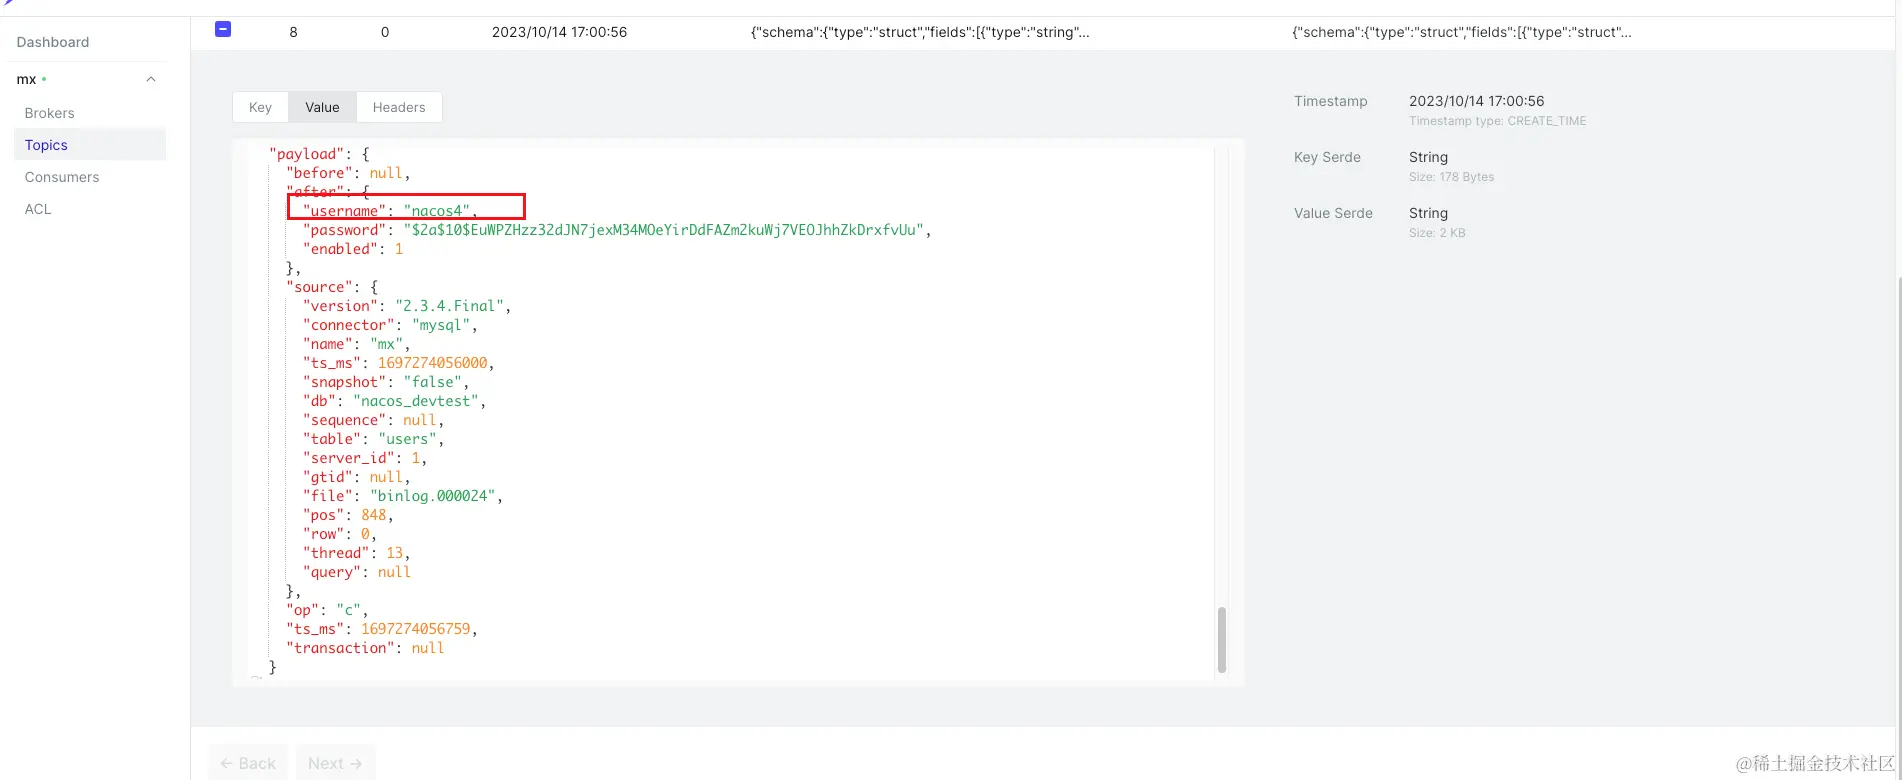This screenshot has width=1902, height=780.
Task: Click the Size: 178 Bytes text
Action: tap(1451, 177)
